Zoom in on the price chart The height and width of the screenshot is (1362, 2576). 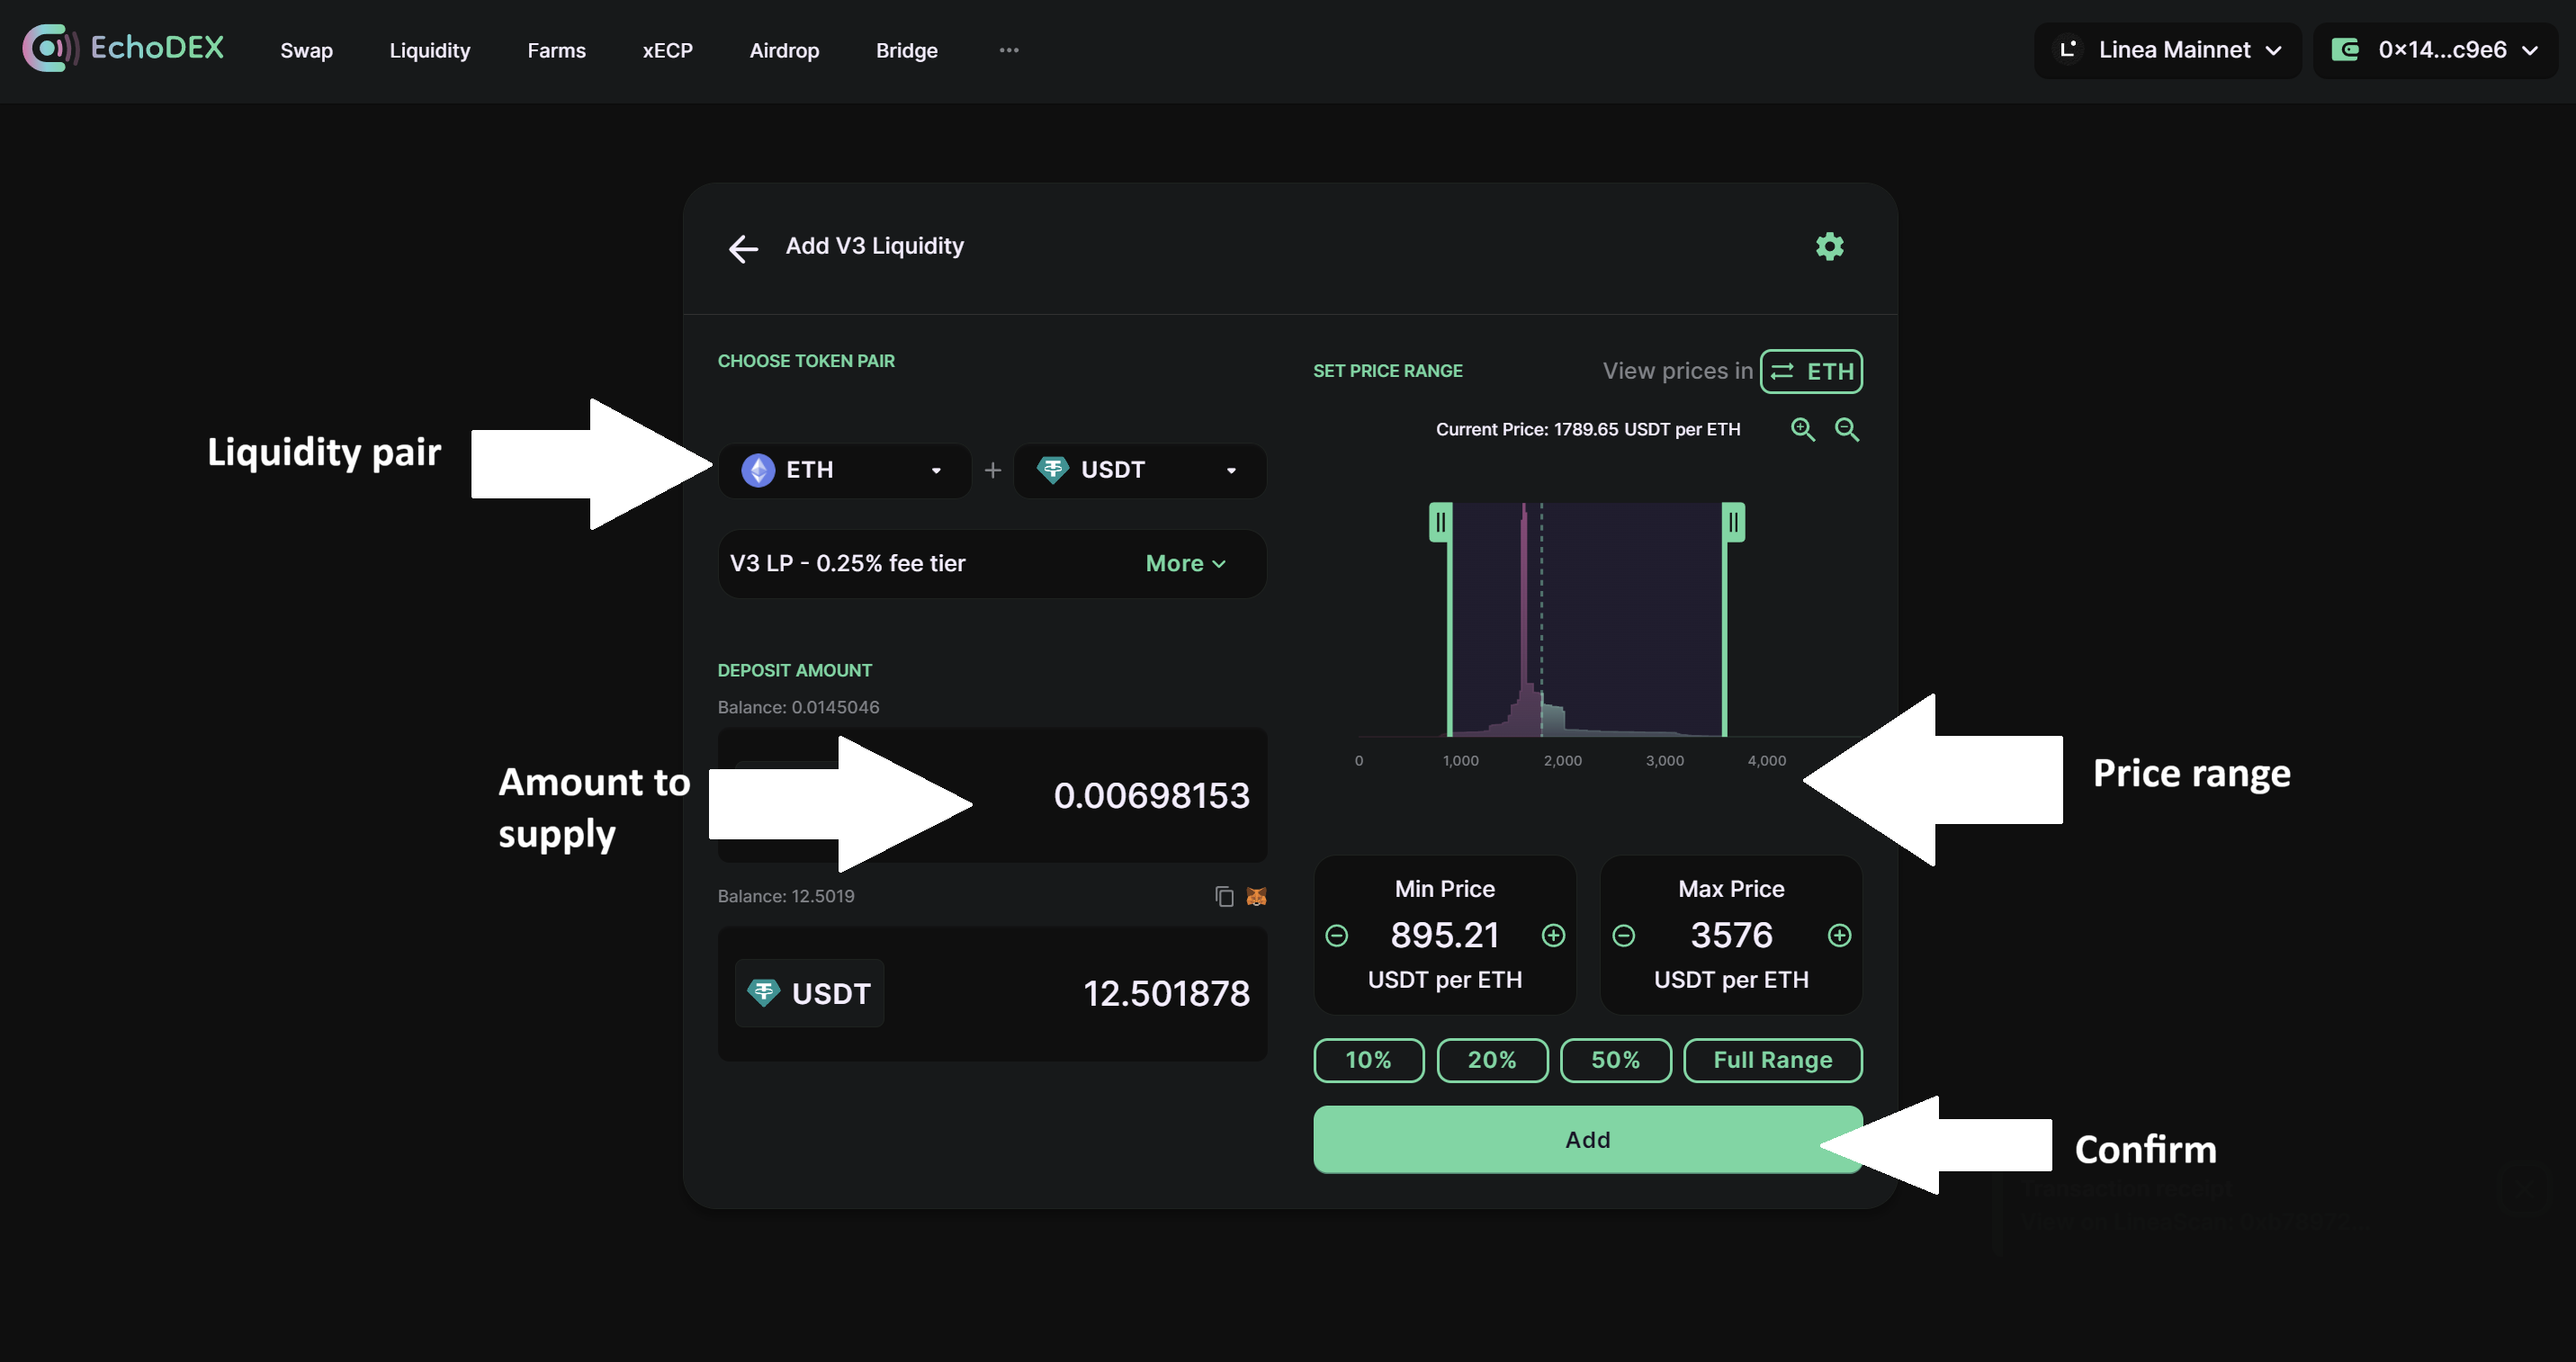point(1802,430)
